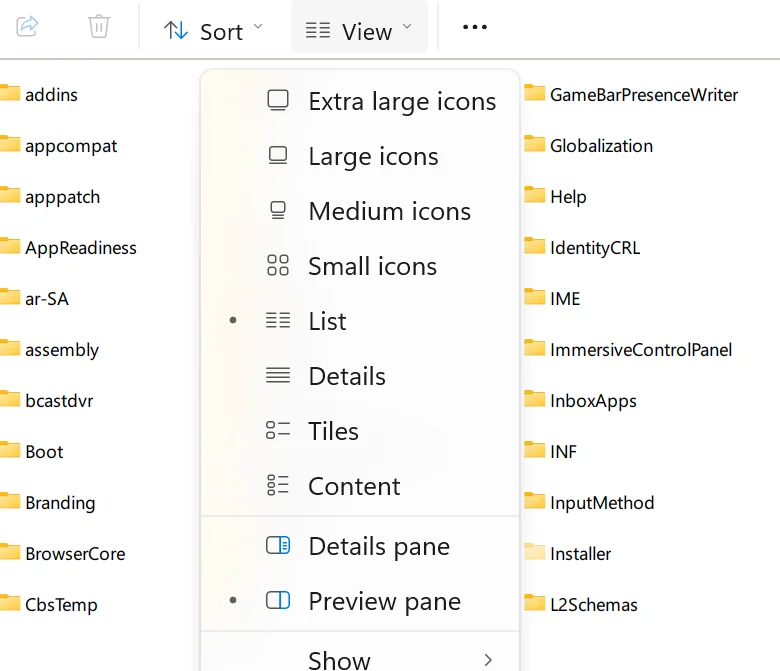
Task: Select the Installer folder icon
Action: tap(535, 552)
